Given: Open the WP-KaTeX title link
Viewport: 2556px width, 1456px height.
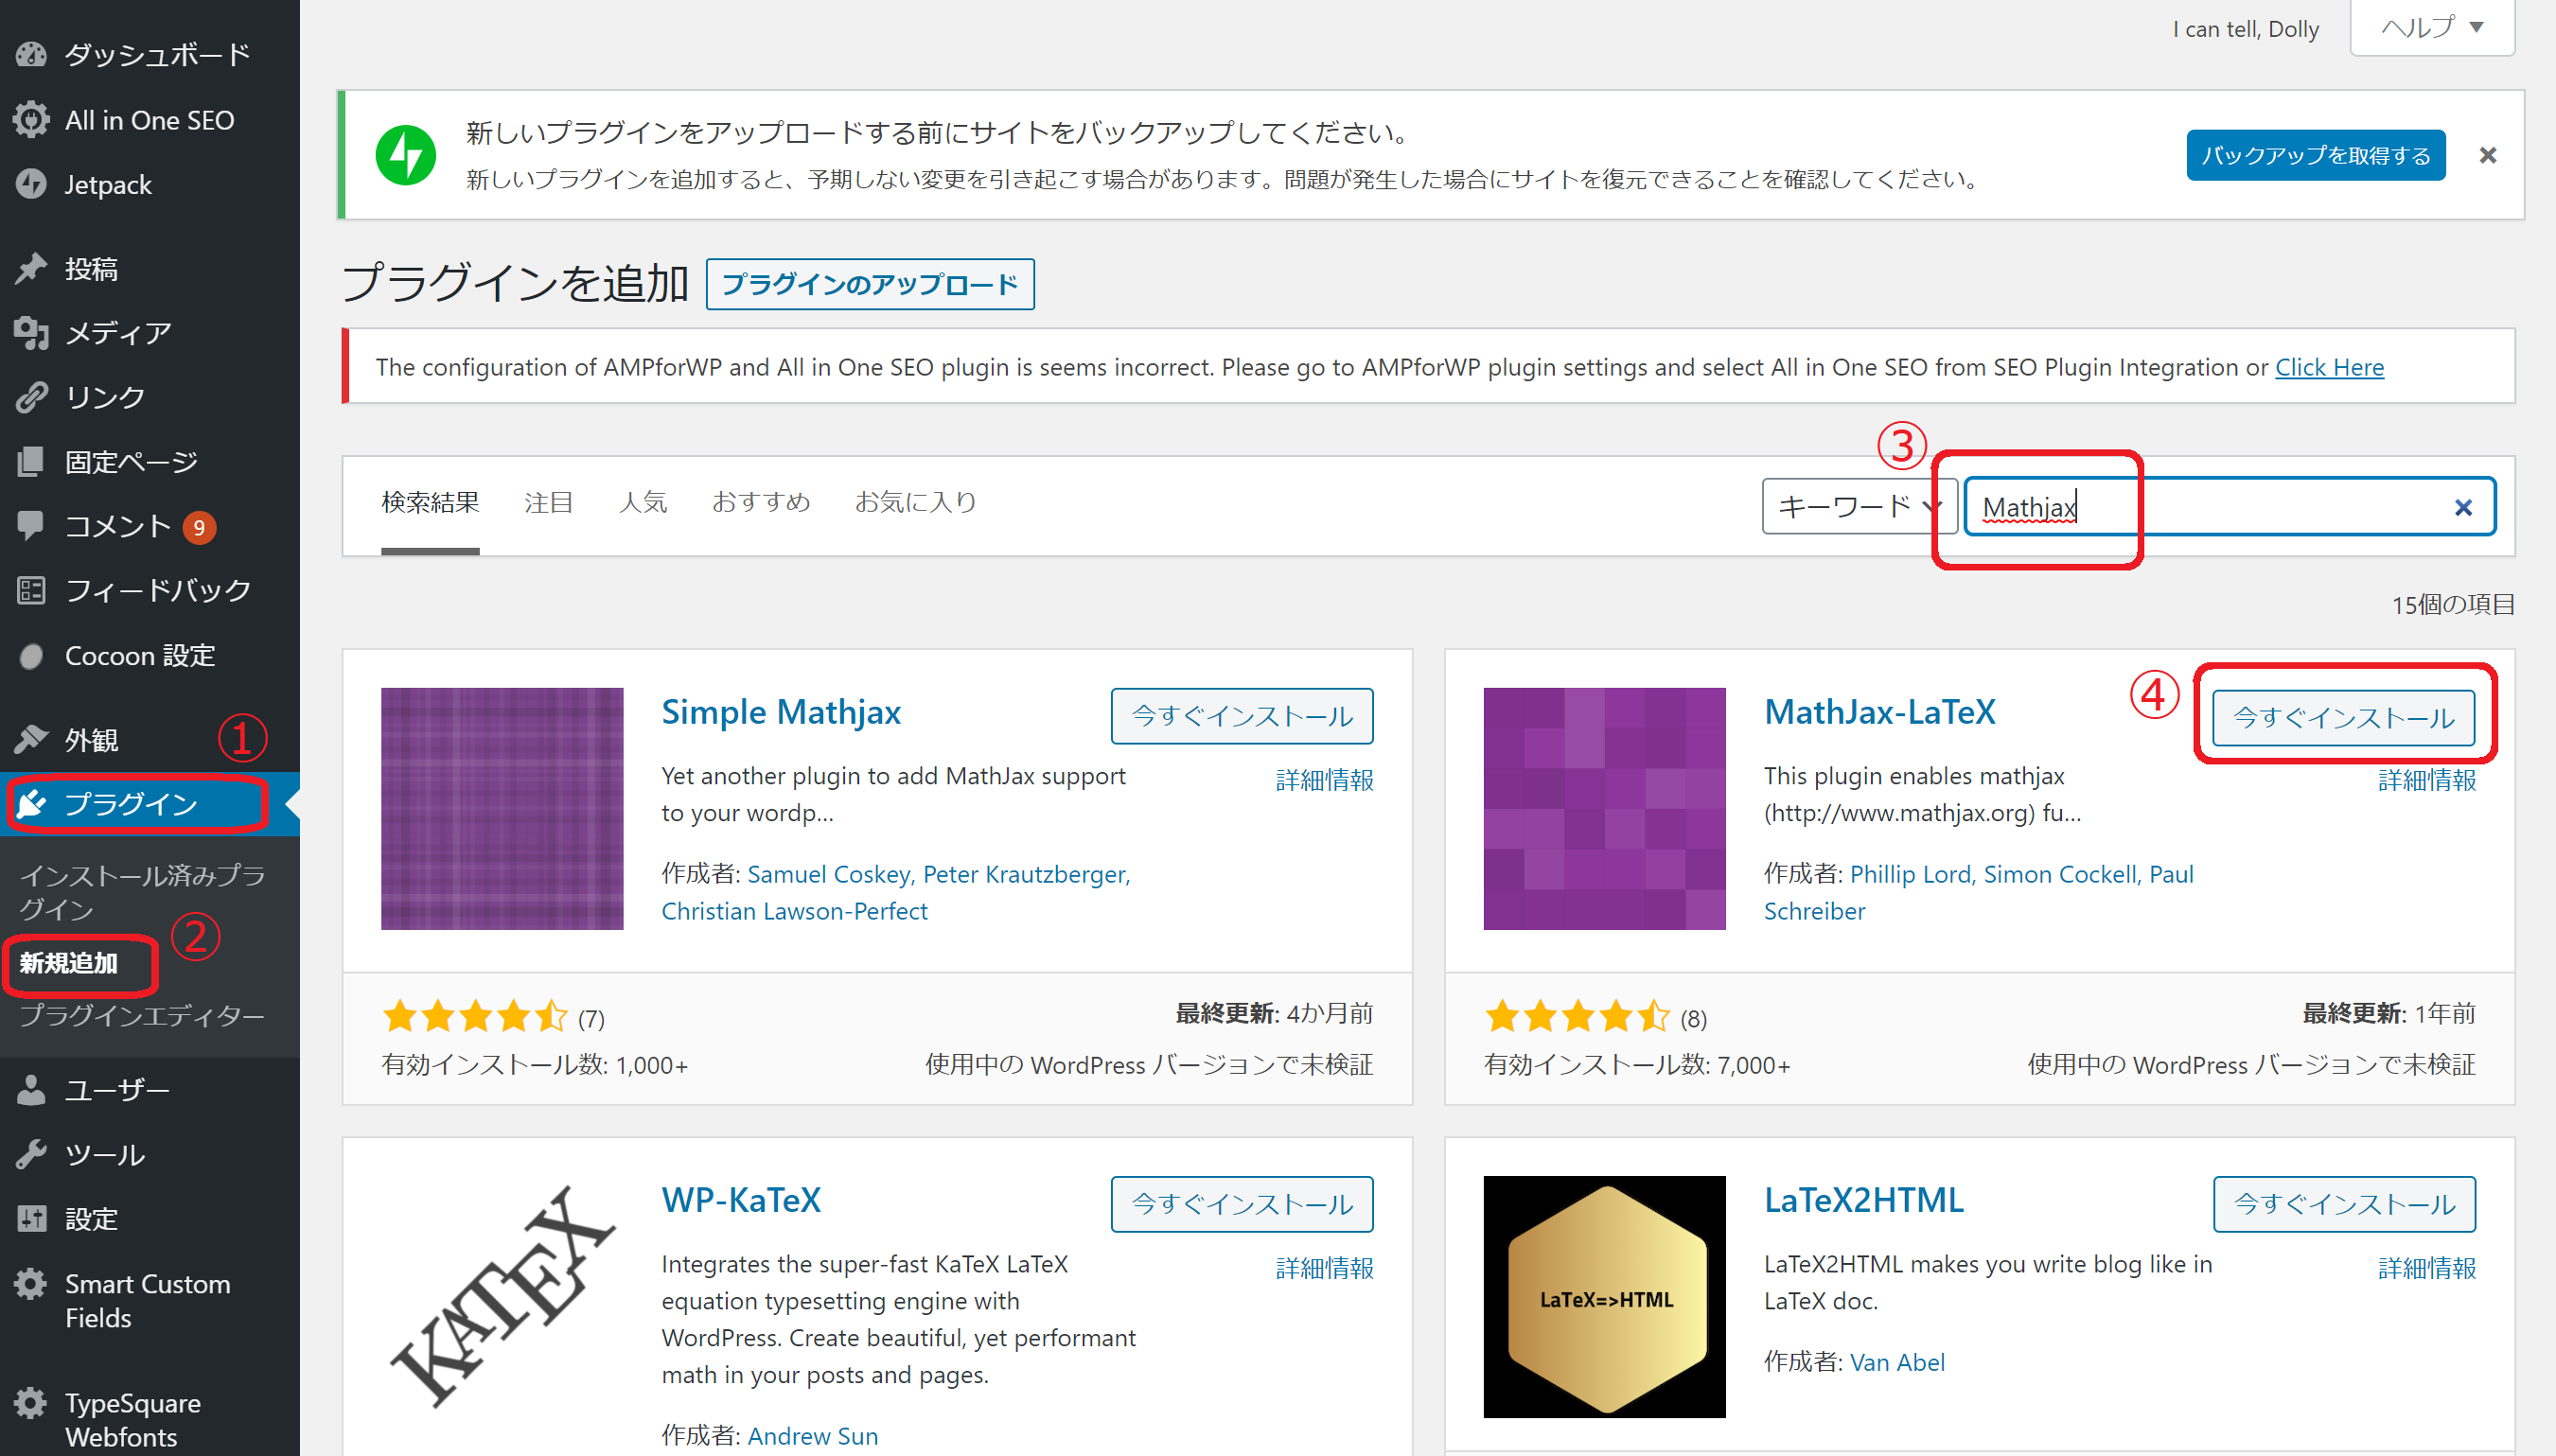Looking at the screenshot, I should [741, 1199].
